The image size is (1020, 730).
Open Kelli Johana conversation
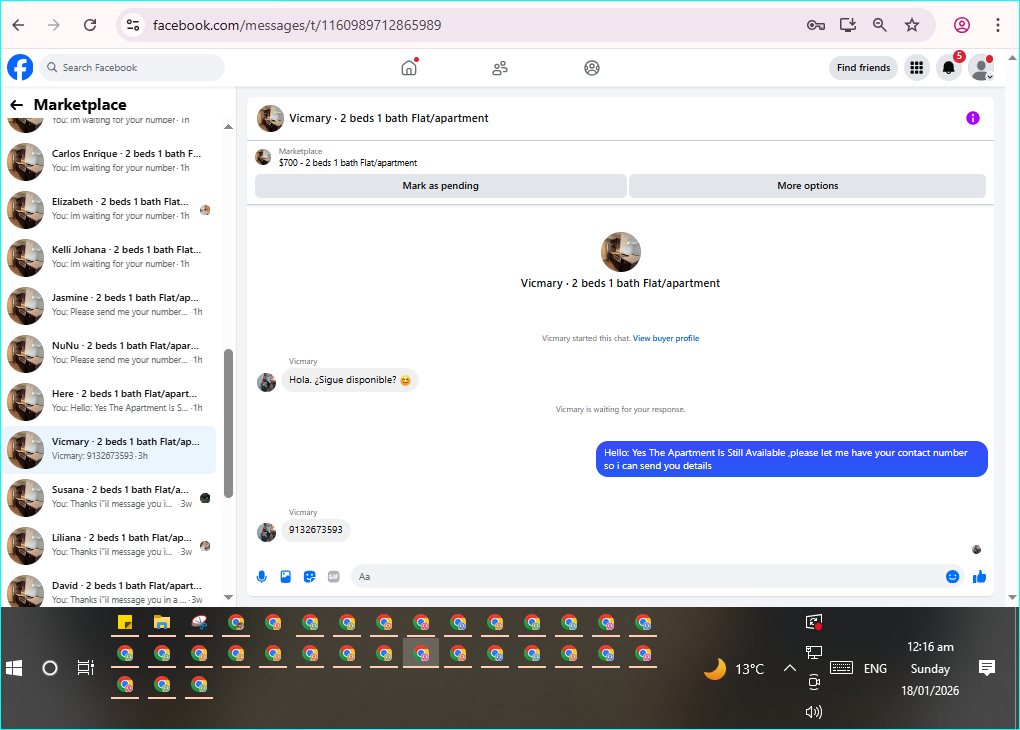(x=111, y=257)
